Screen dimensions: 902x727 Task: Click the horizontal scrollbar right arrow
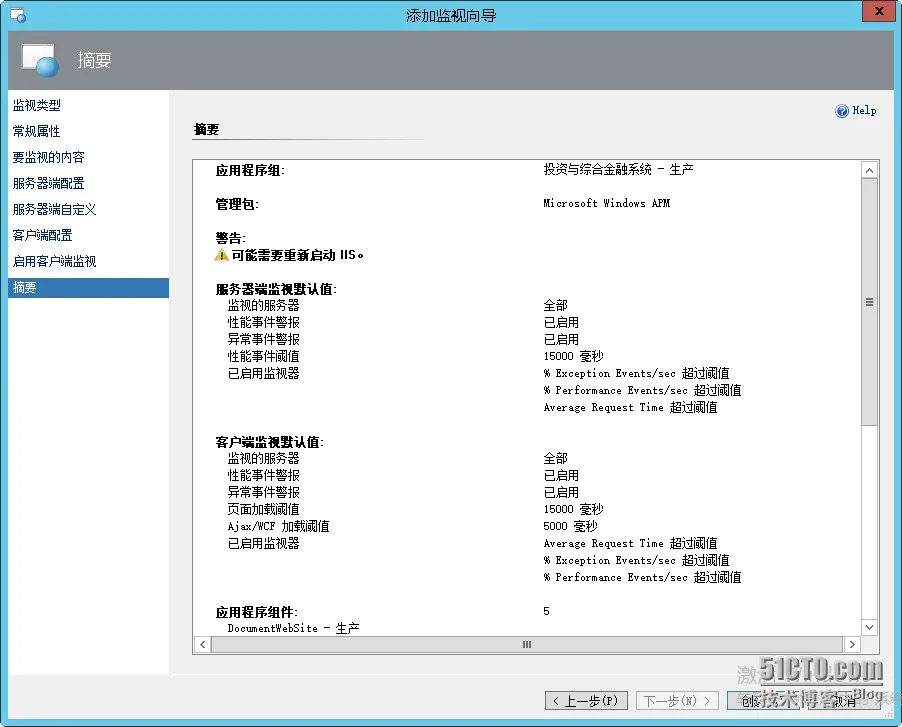pos(852,644)
